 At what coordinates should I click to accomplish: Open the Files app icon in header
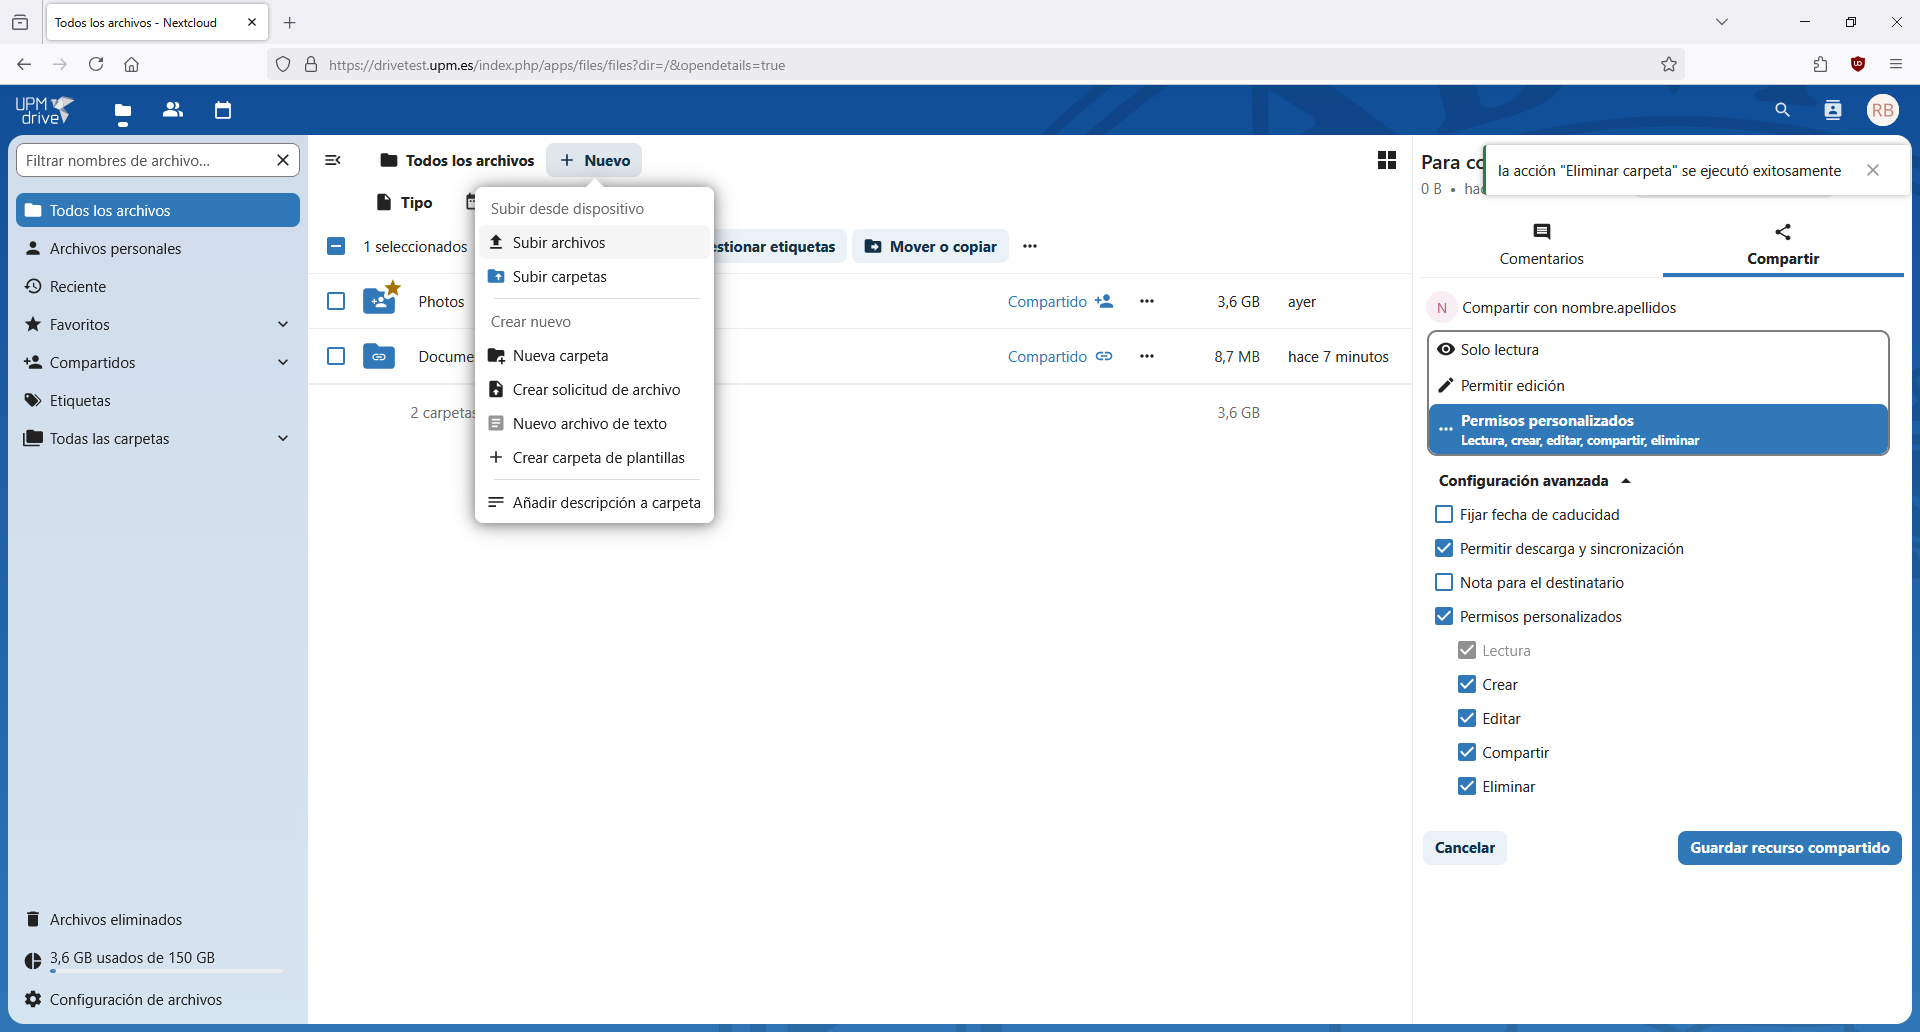pyautogui.click(x=123, y=111)
